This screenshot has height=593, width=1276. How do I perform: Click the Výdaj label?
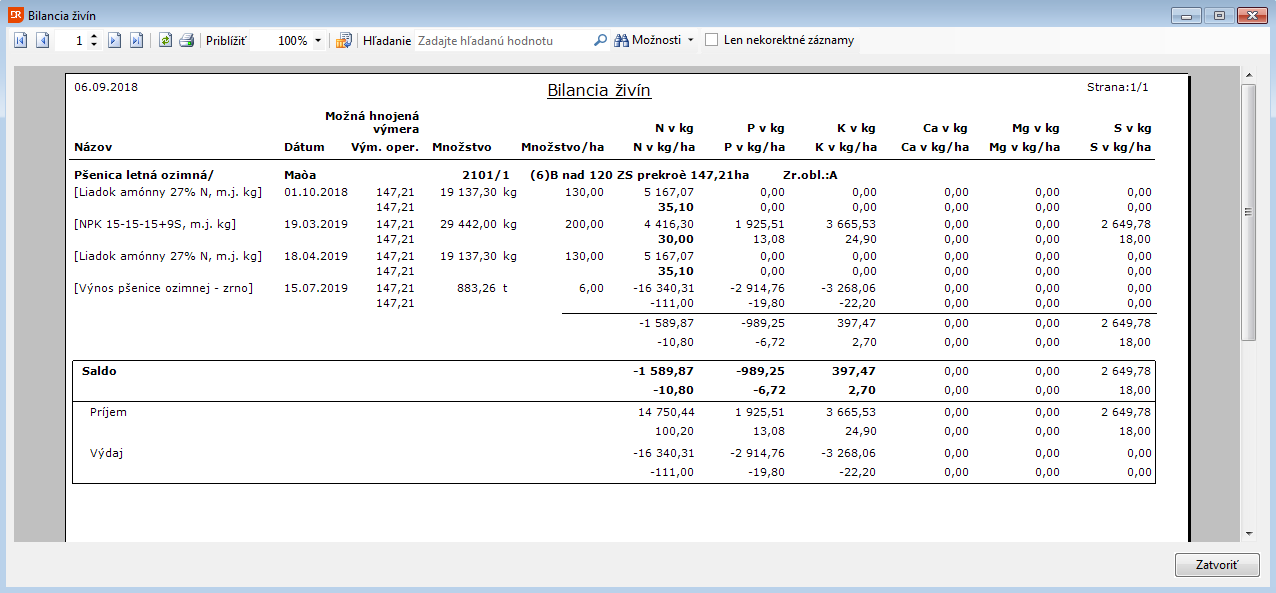tap(106, 453)
